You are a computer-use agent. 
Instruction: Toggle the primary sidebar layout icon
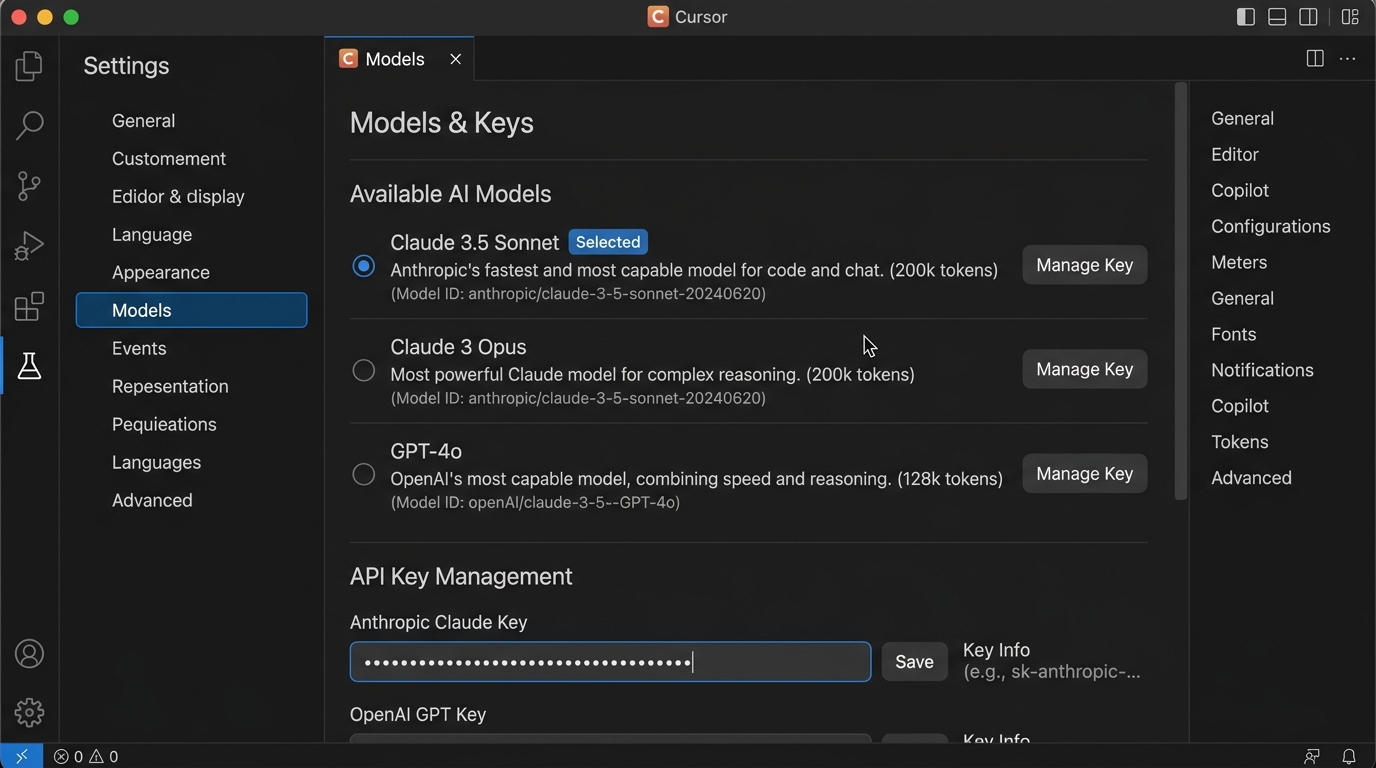click(1245, 17)
